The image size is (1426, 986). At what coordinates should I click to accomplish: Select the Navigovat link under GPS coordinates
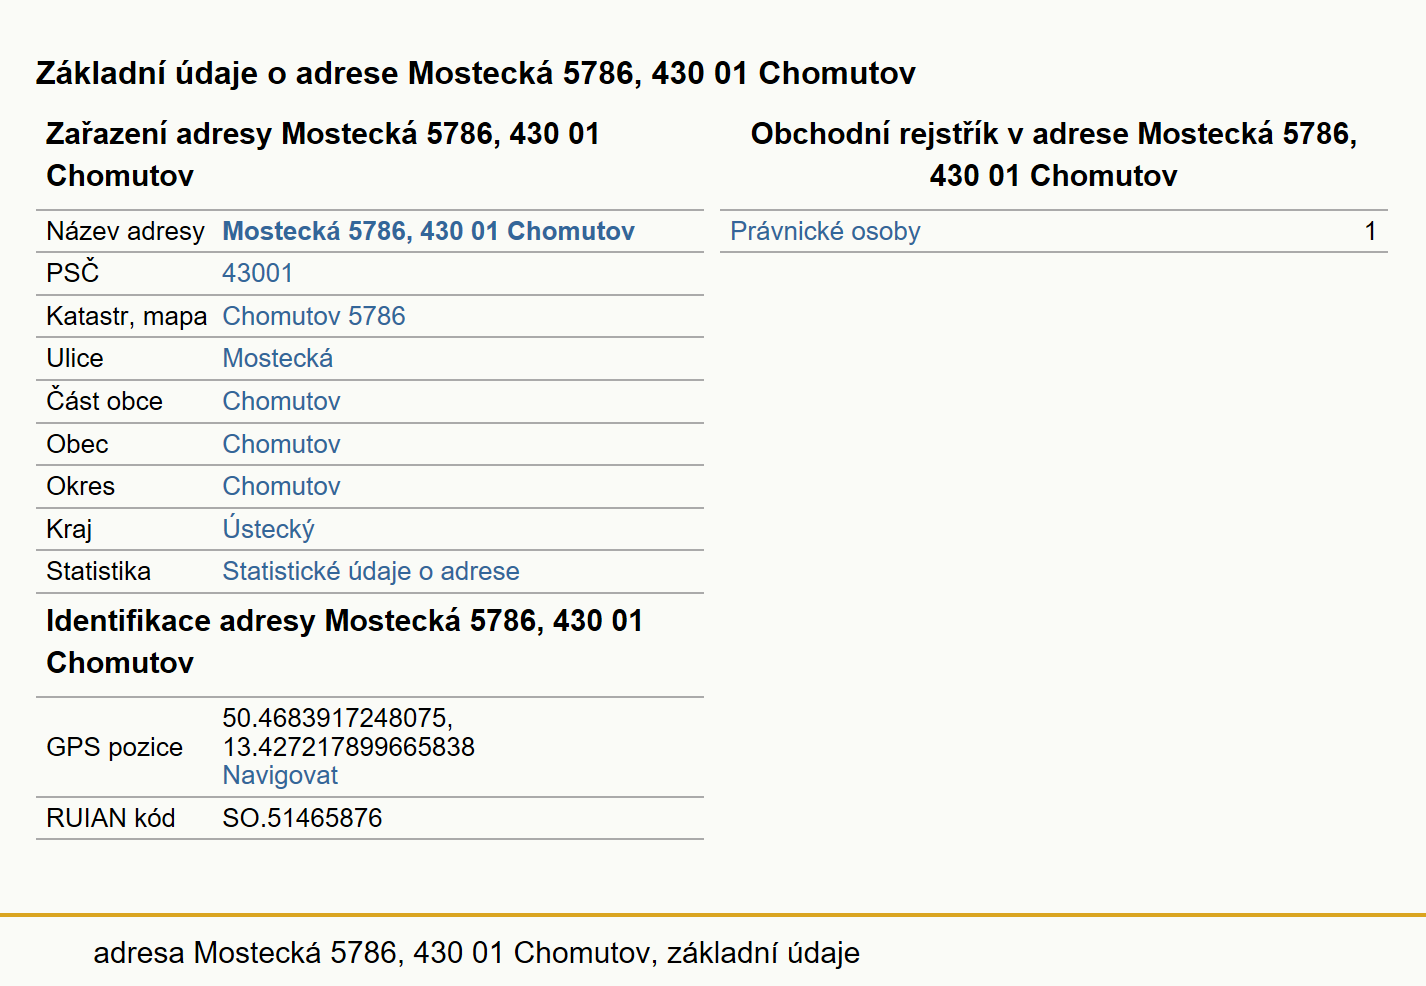click(280, 775)
